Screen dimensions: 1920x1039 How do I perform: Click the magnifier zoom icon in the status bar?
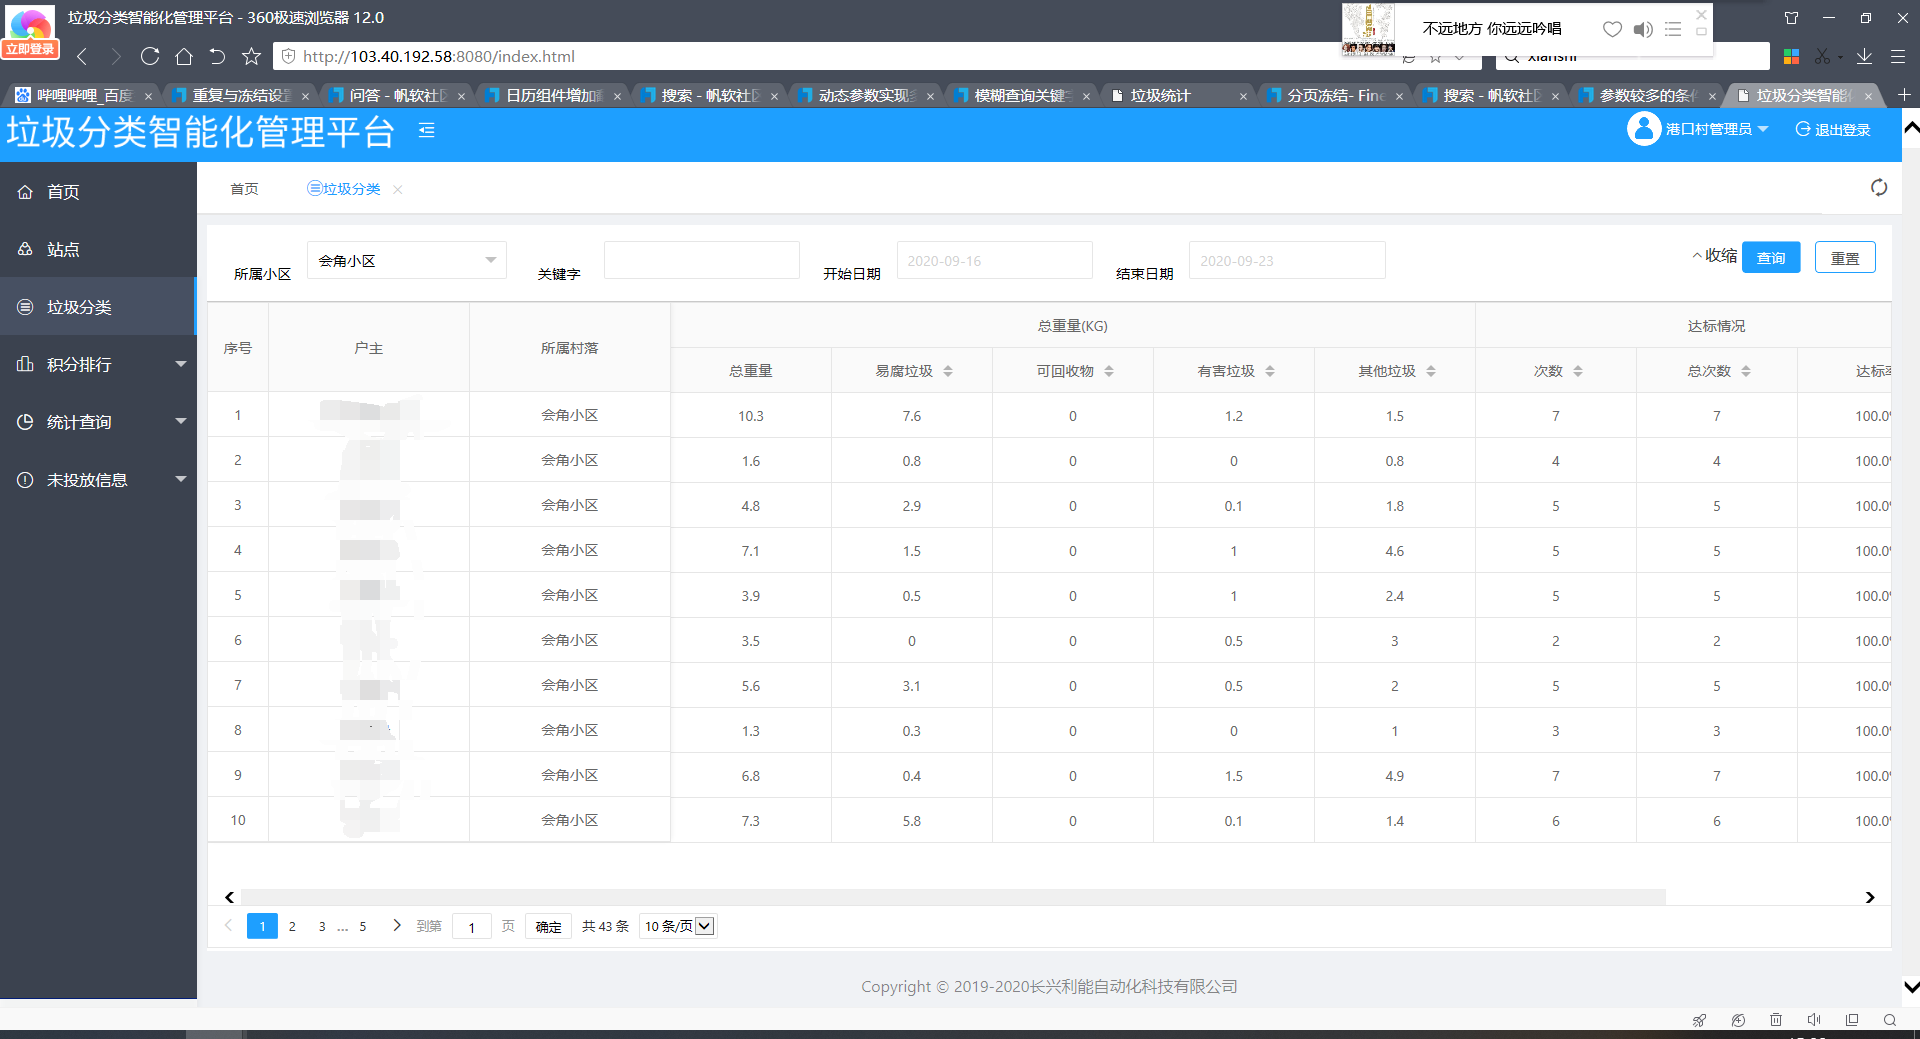1890,1020
